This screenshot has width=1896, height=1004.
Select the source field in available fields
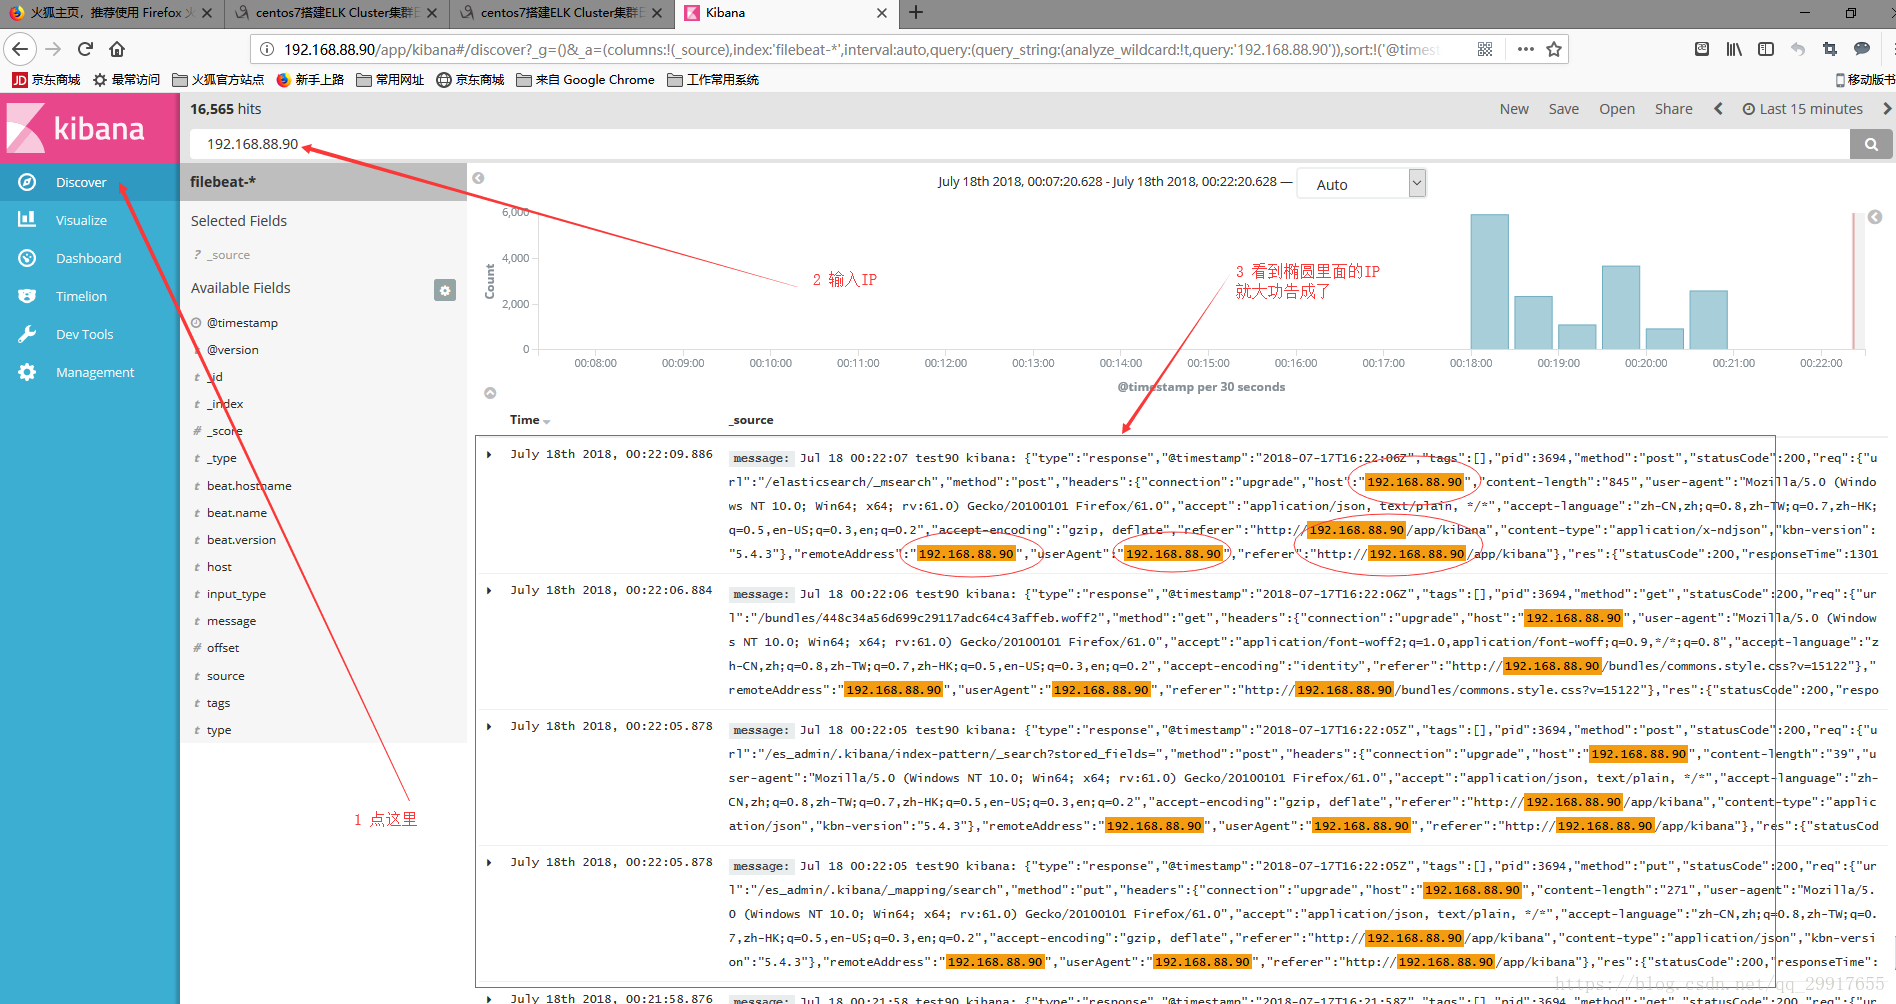tap(225, 676)
